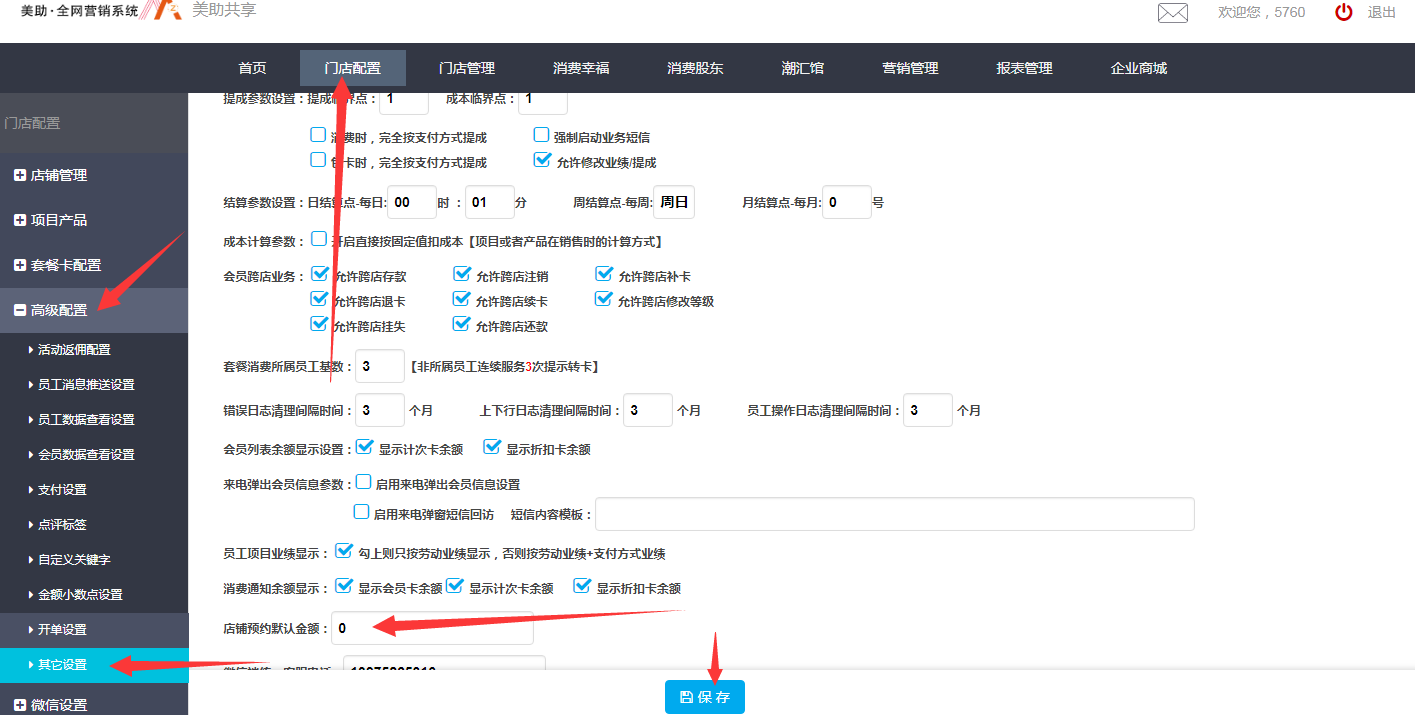Open the 潮汇馆 nav tab

803,68
